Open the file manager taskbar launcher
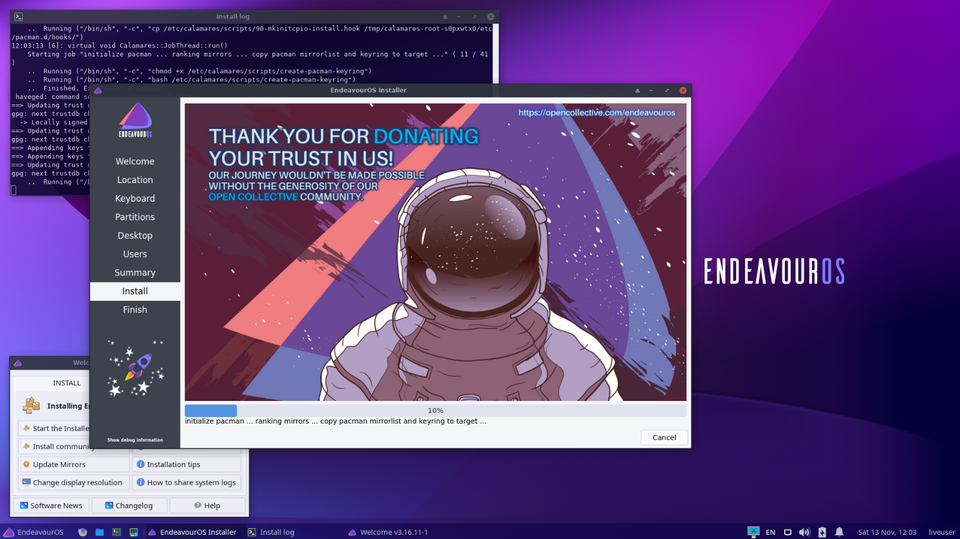This screenshot has width=960, height=539. tap(101, 532)
